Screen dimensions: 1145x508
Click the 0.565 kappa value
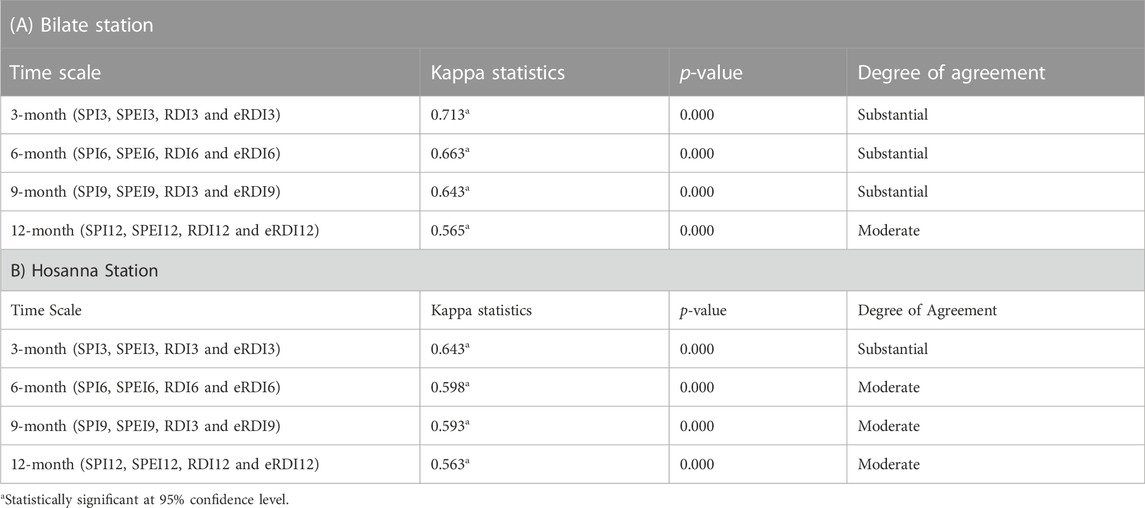pos(449,231)
